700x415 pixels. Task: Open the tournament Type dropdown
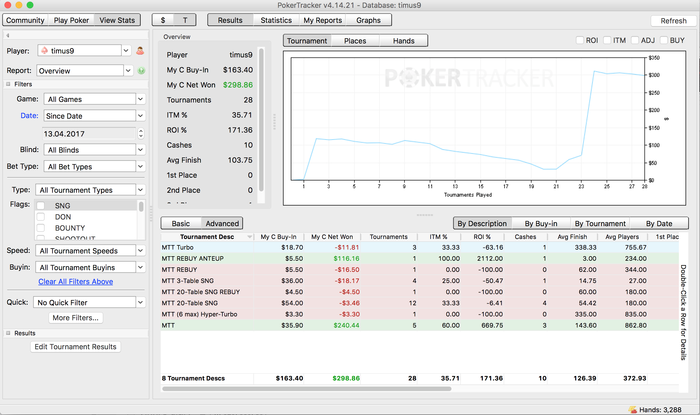tap(140, 190)
